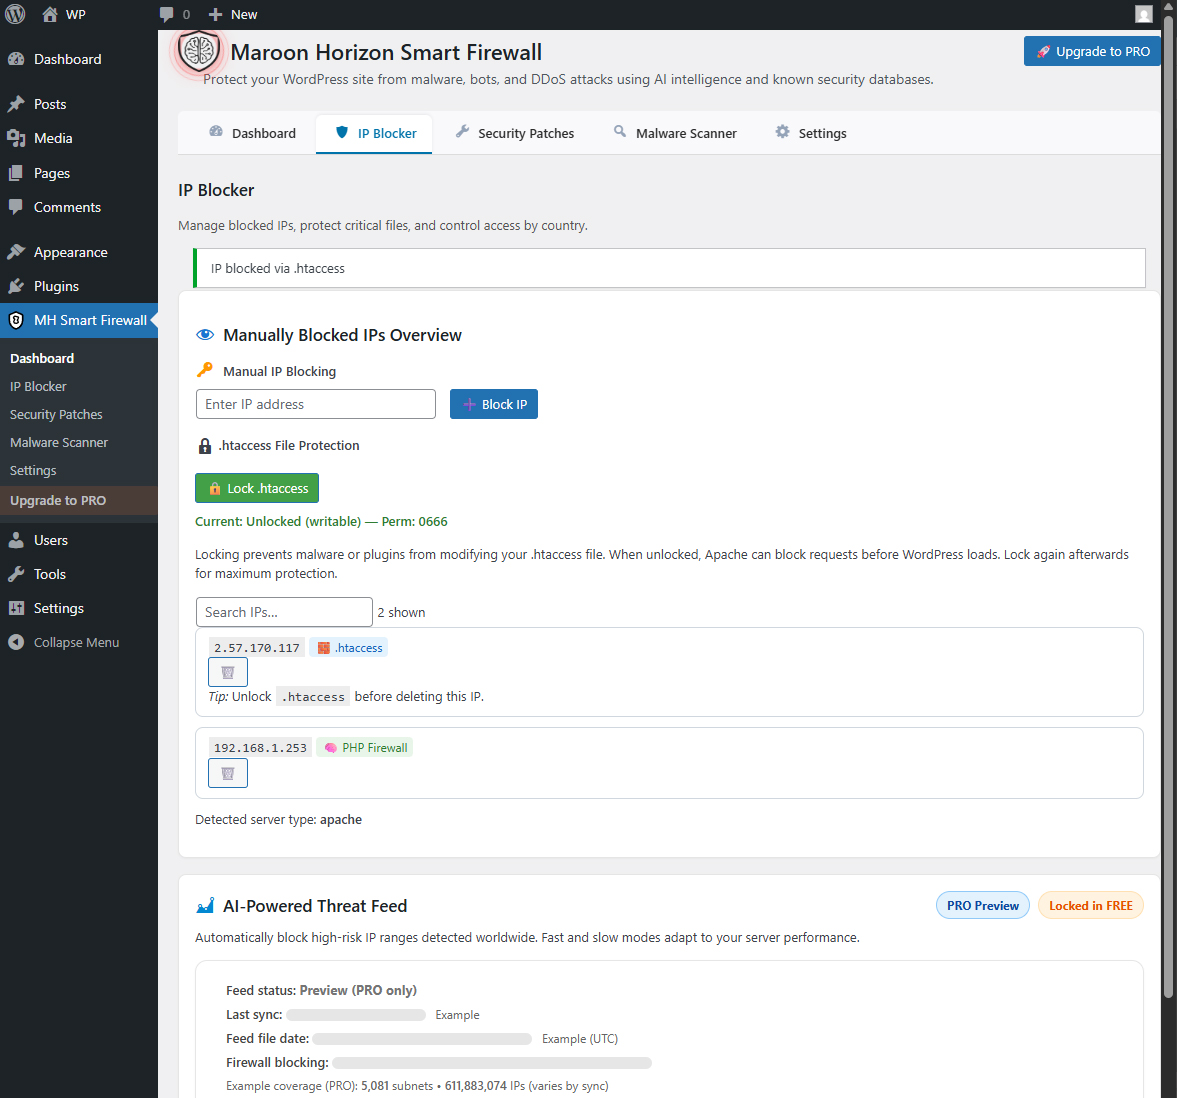Click the Last sync placeholder bar
Image resolution: width=1177 pixels, height=1098 pixels.
point(356,1015)
